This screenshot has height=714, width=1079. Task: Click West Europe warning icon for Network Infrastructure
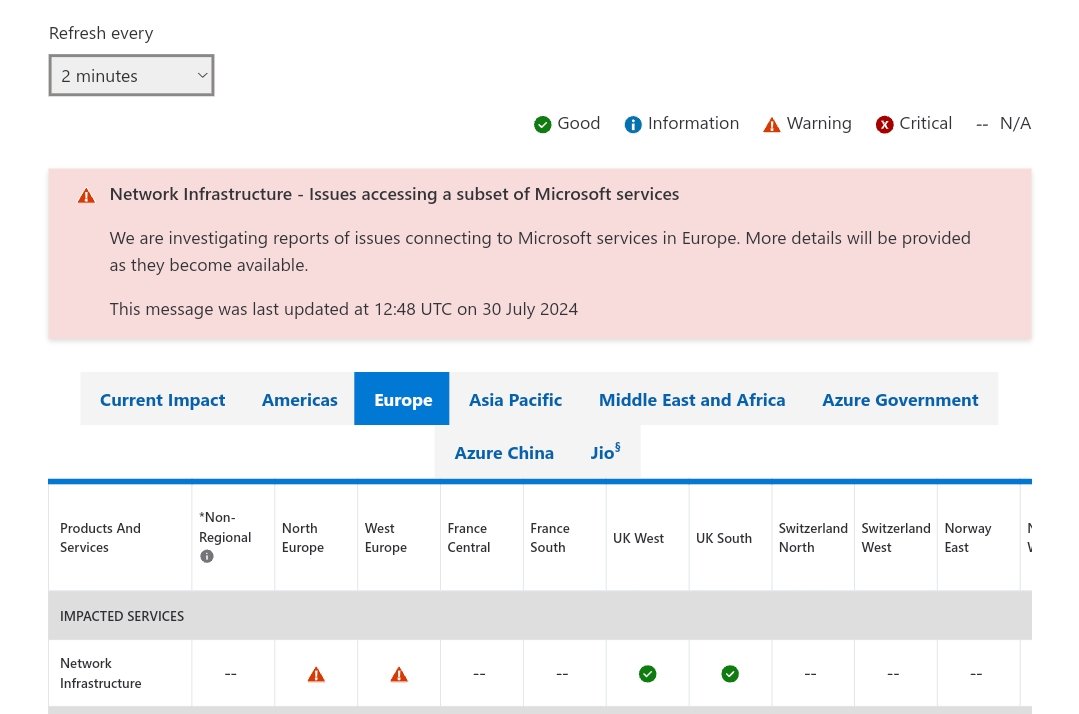(398, 674)
